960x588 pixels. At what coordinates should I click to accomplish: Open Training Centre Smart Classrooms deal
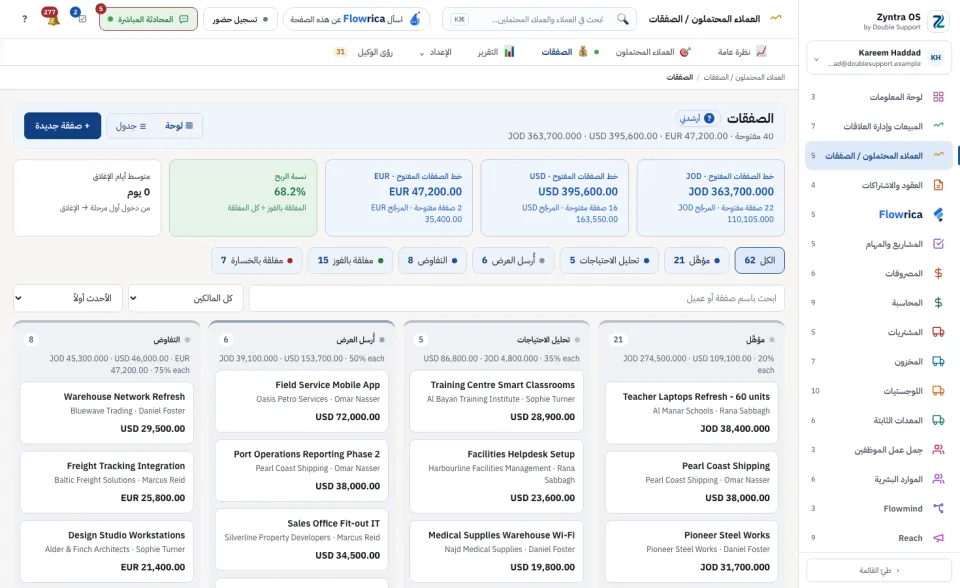coord(497,401)
